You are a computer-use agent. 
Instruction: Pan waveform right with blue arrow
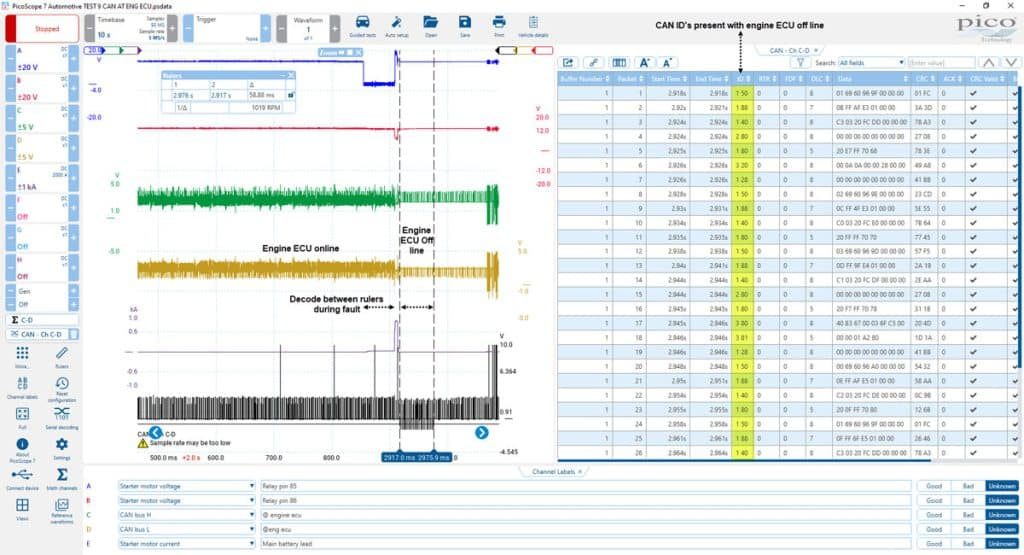pyautogui.click(x=481, y=432)
